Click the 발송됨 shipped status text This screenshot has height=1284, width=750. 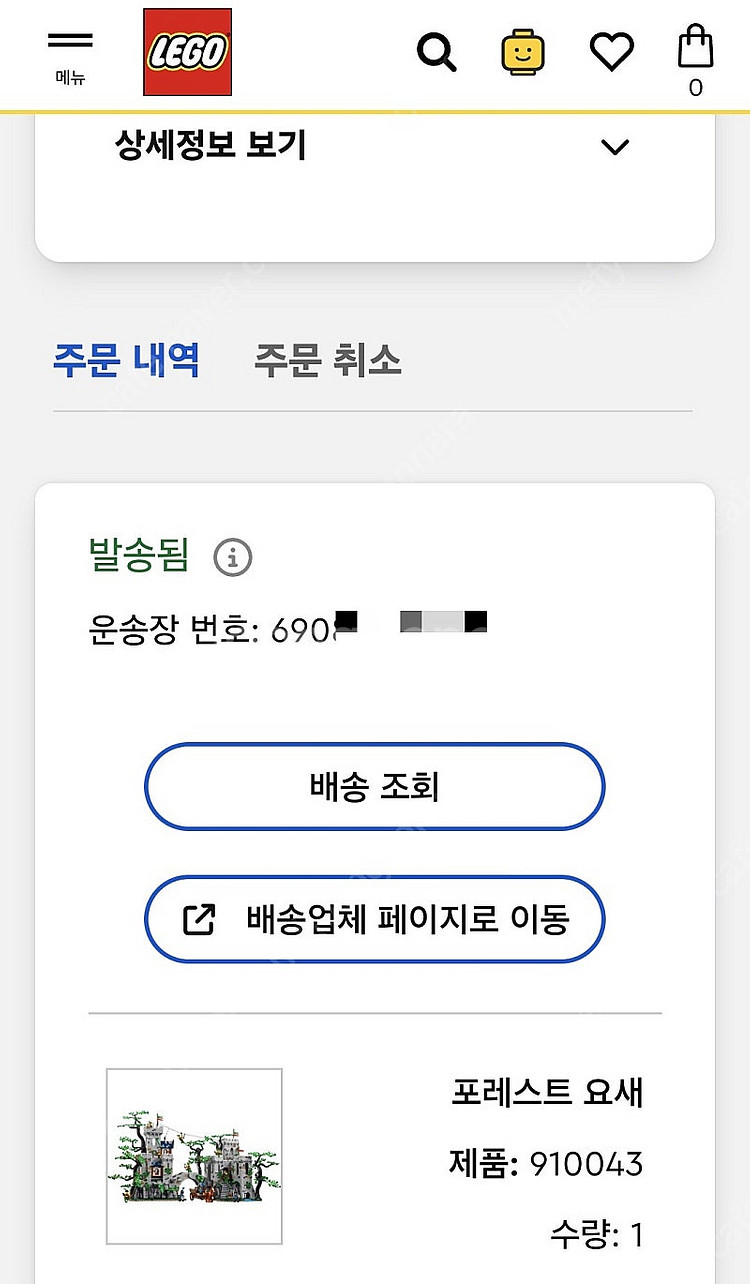[139, 555]
